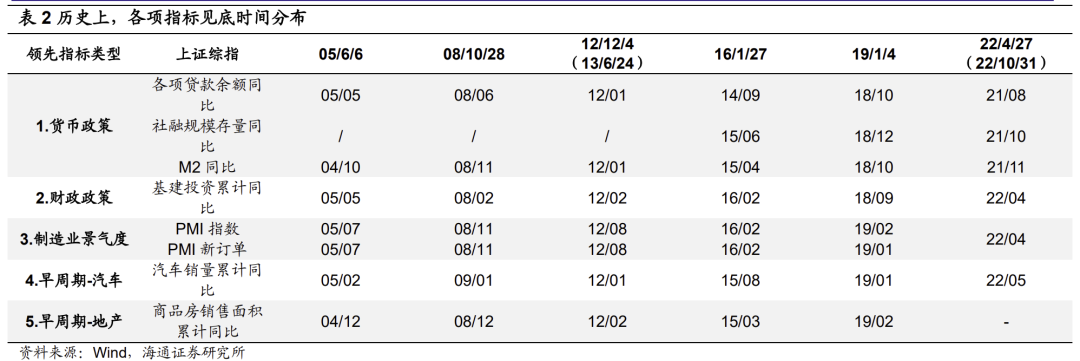The image size is (1080, 361).
Task: Click the 5.早周期-地产 row label
Action: [x=74, y=321]
